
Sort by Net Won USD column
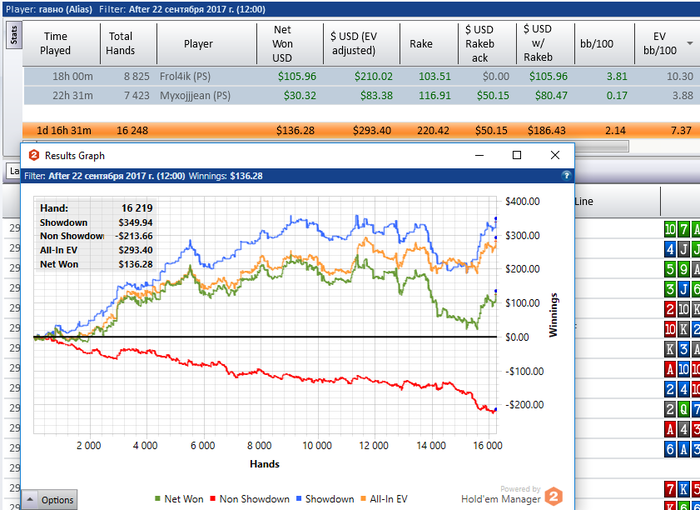[x=282, y=43]
